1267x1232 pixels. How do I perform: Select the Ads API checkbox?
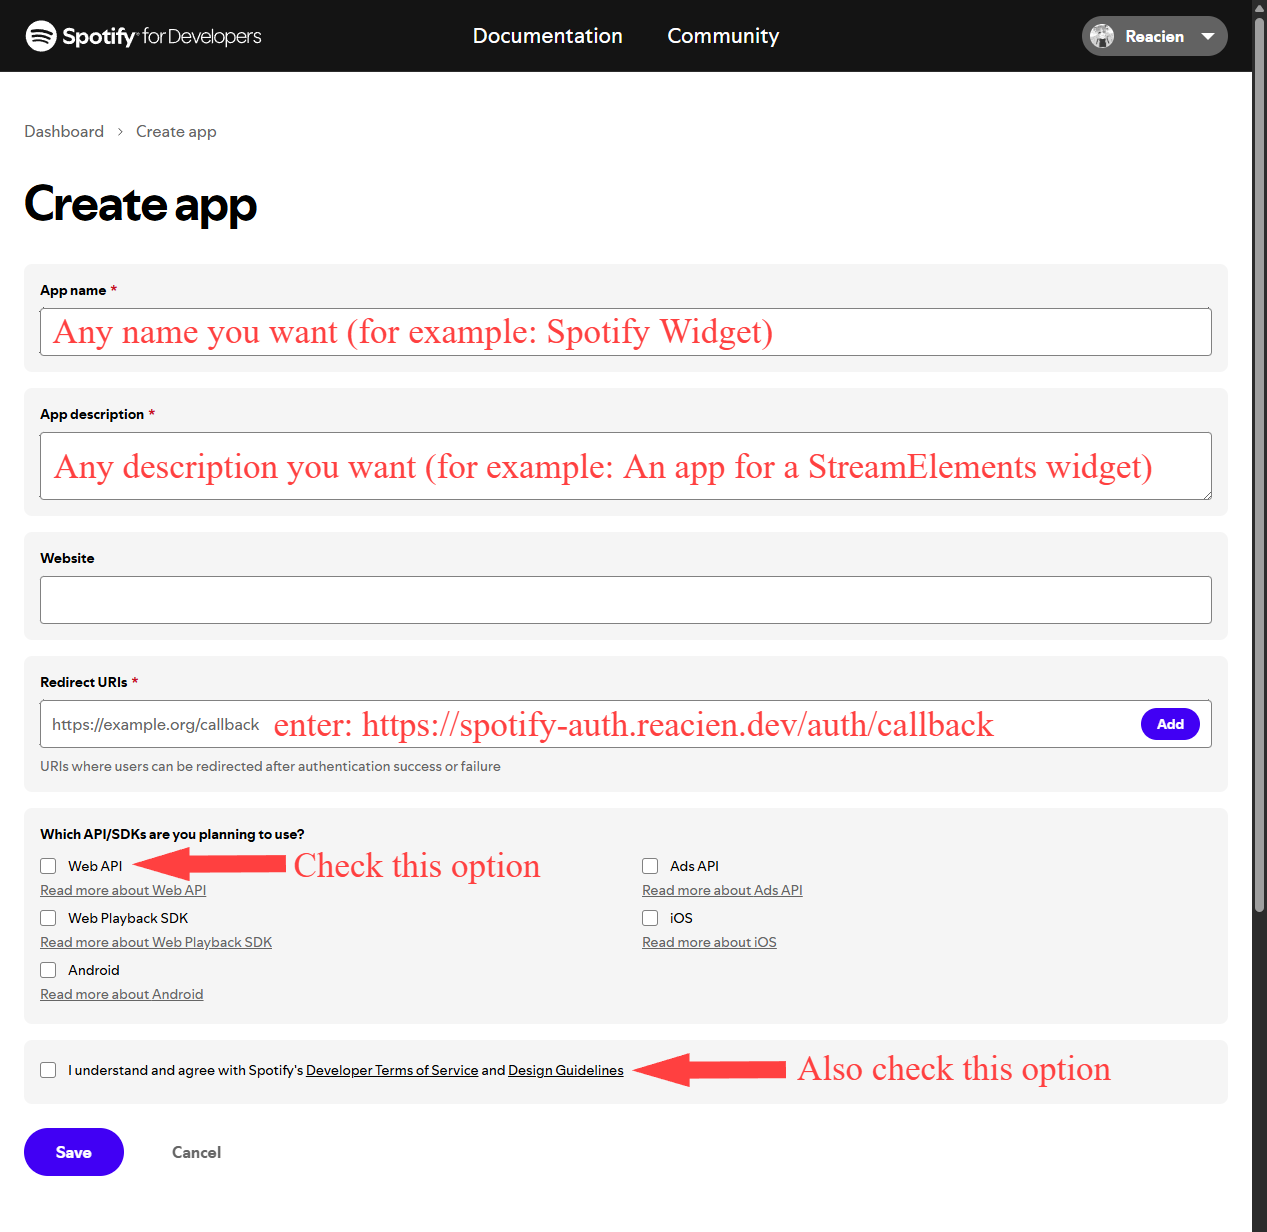[x=650, y=866]
